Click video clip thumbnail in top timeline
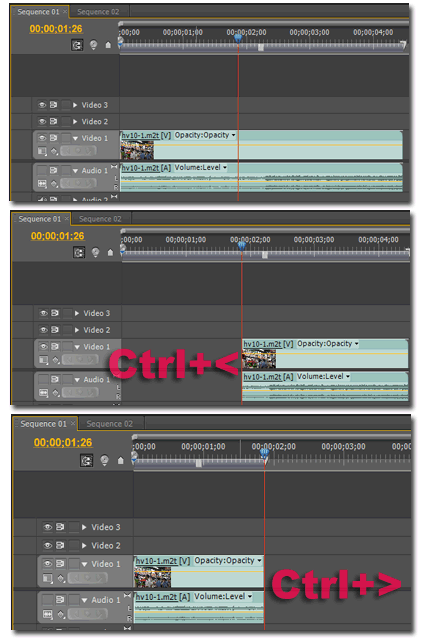 click(x=137, y=150)
